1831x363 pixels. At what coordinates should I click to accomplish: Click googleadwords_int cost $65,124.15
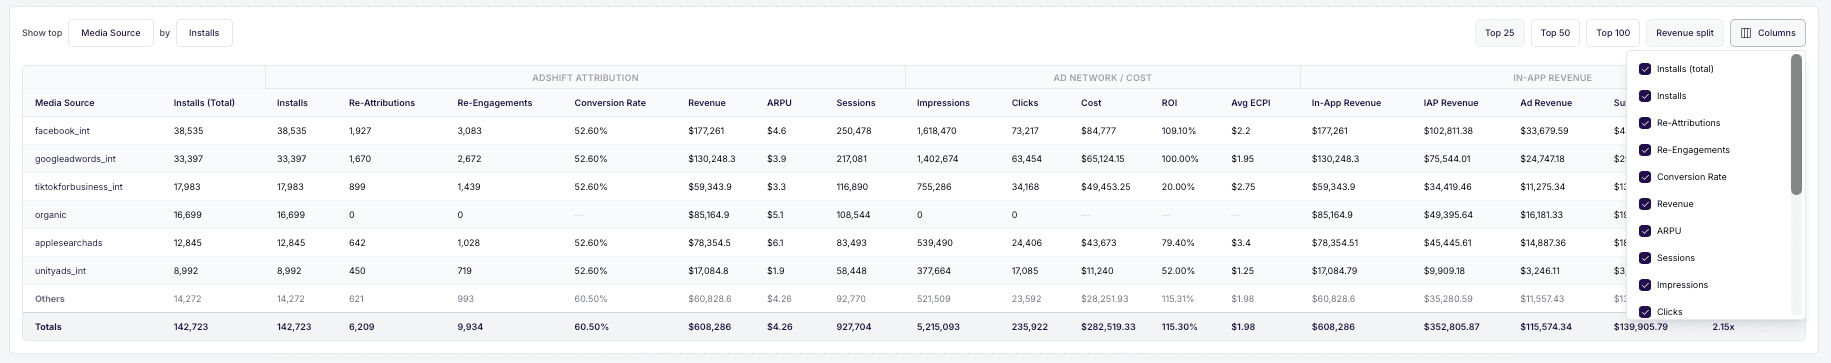(x=1102, y=159)
